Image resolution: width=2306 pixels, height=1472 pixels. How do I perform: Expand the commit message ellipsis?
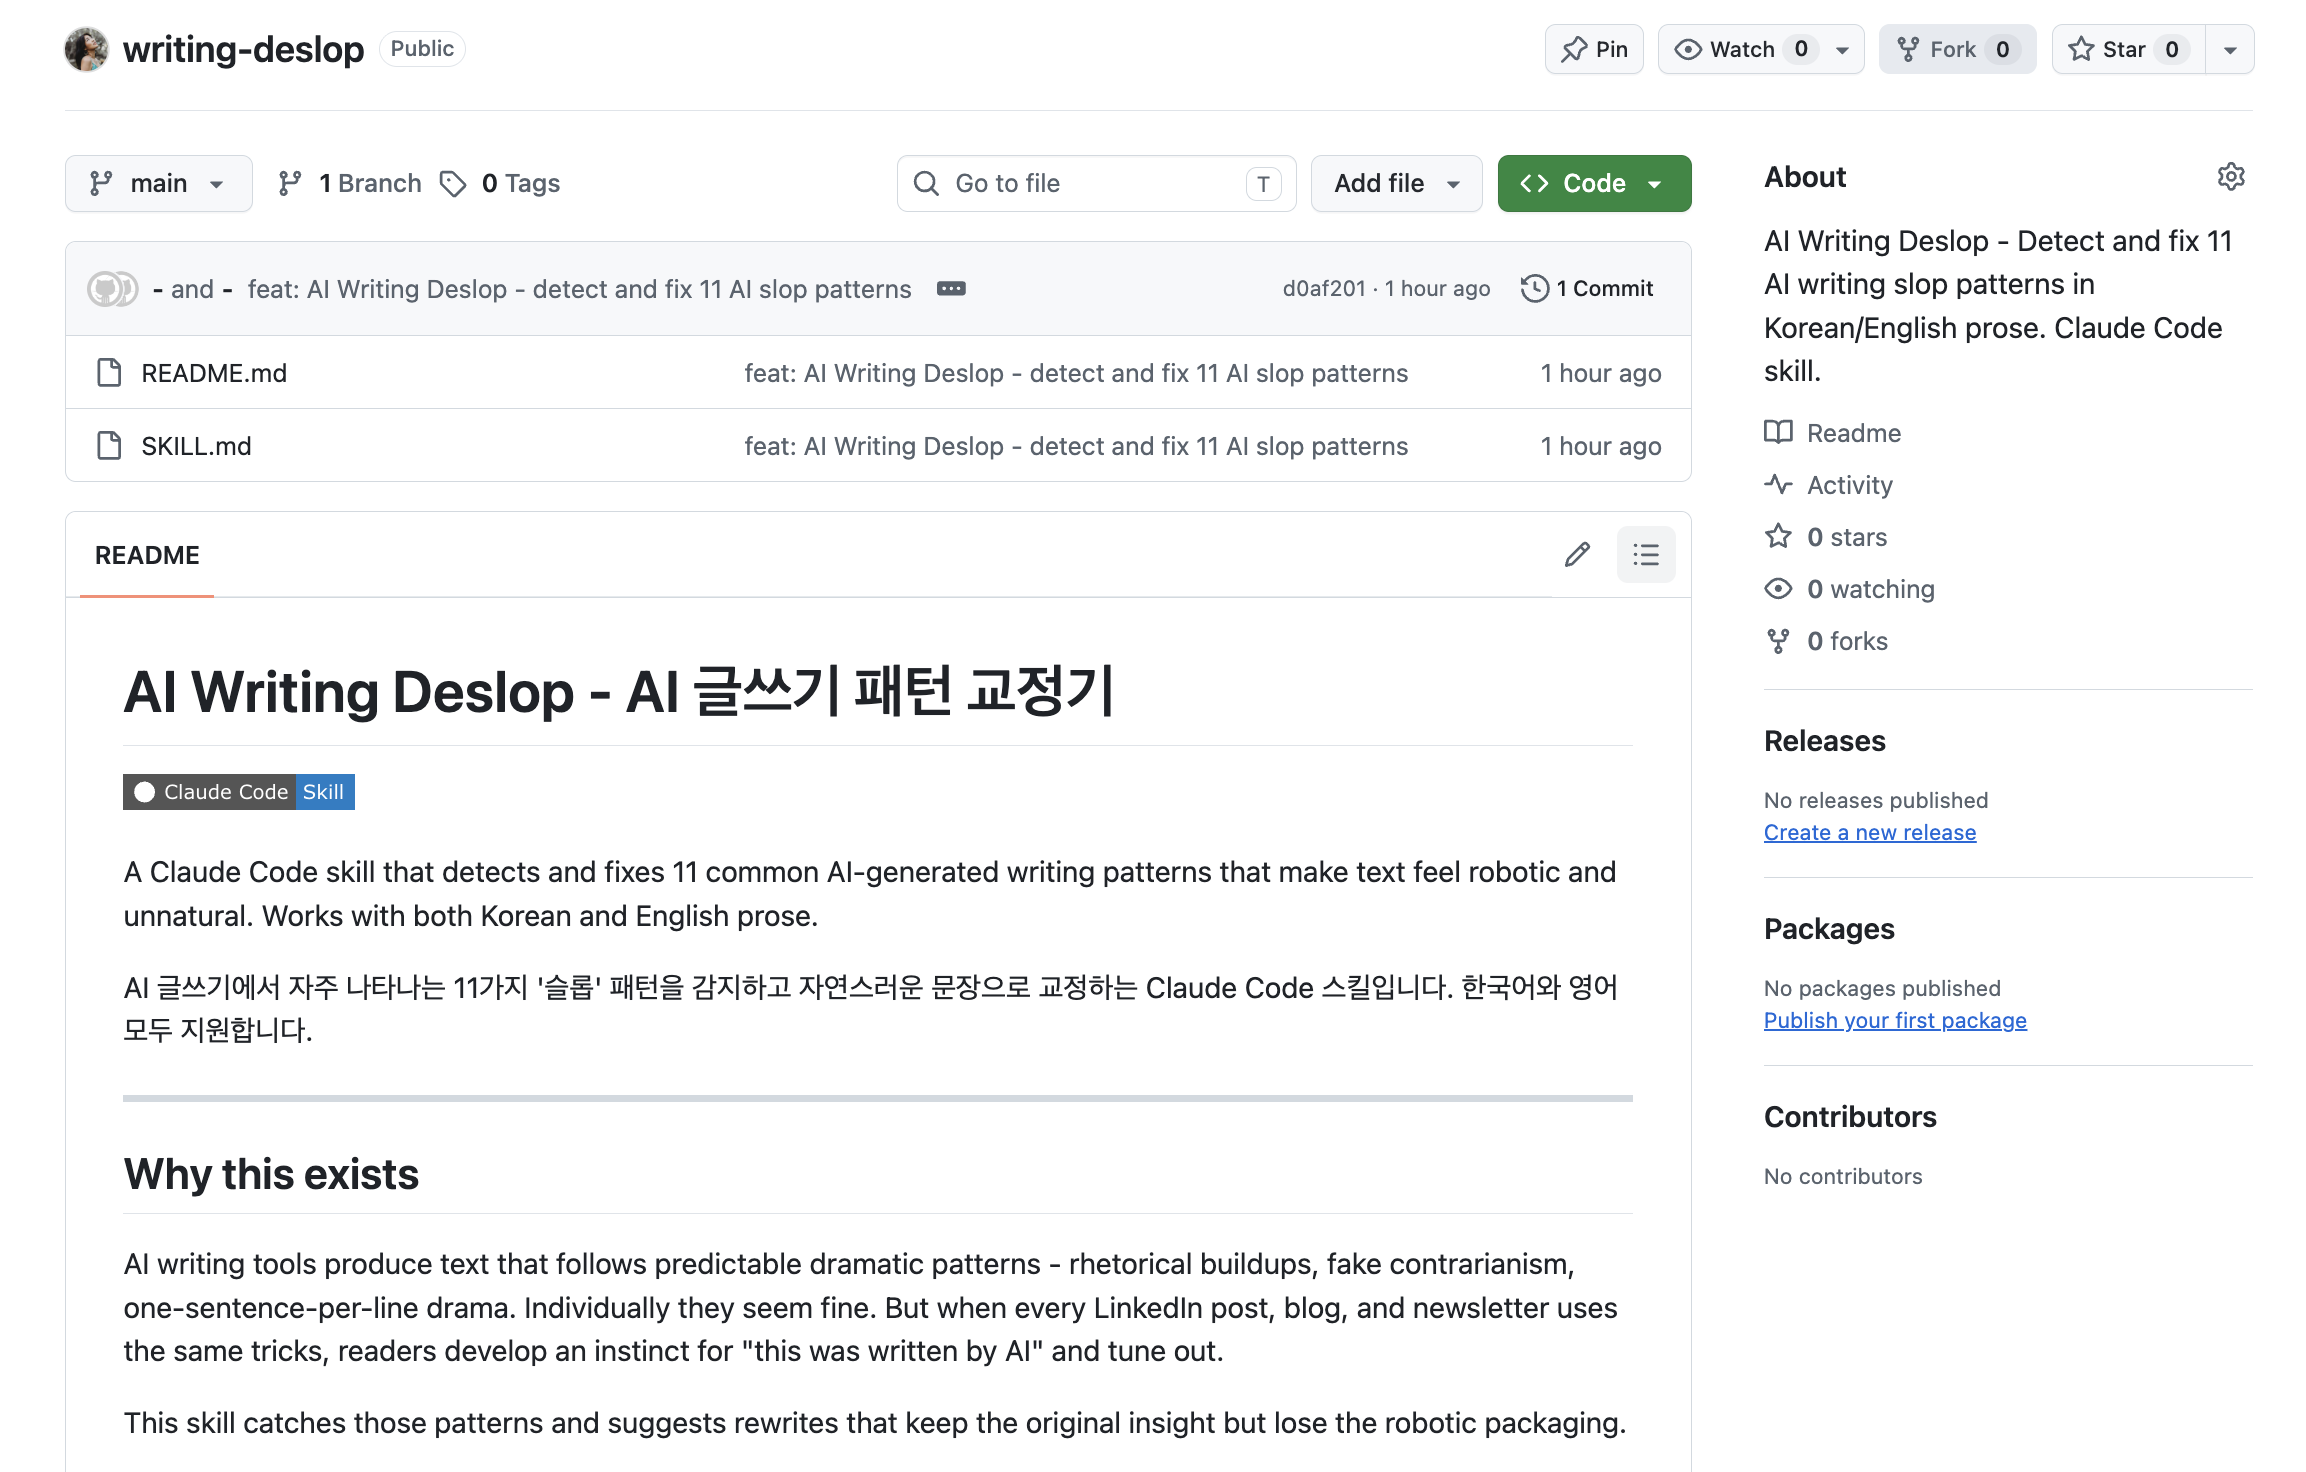951,289
